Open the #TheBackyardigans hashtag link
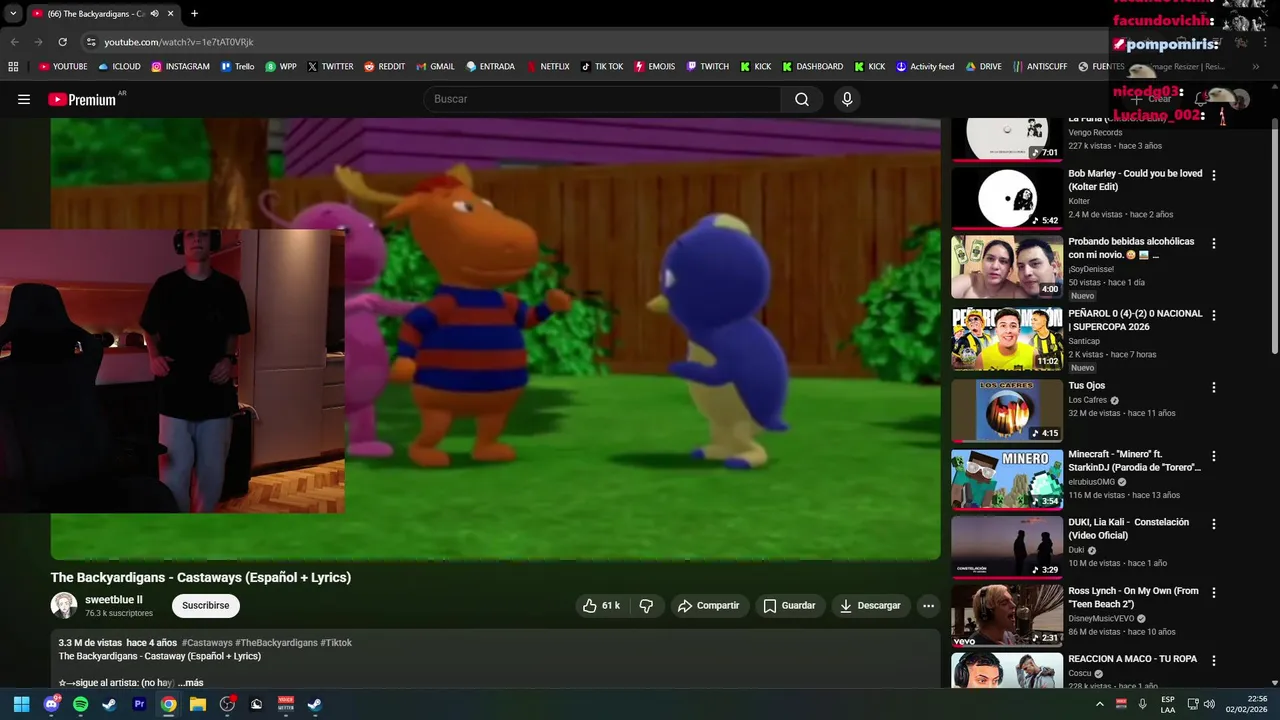 tap(276, 643)
